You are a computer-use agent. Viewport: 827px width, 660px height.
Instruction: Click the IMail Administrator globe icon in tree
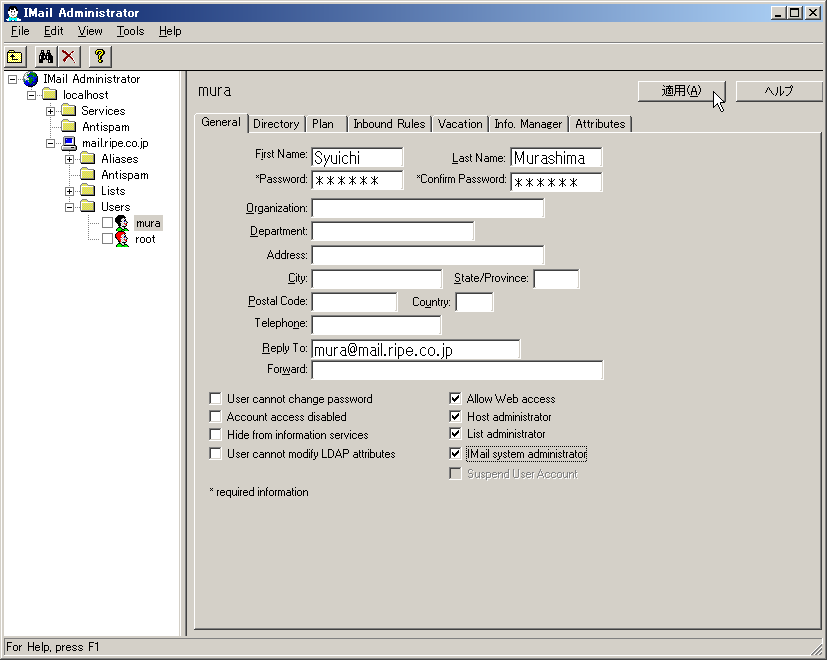point(31,79)
